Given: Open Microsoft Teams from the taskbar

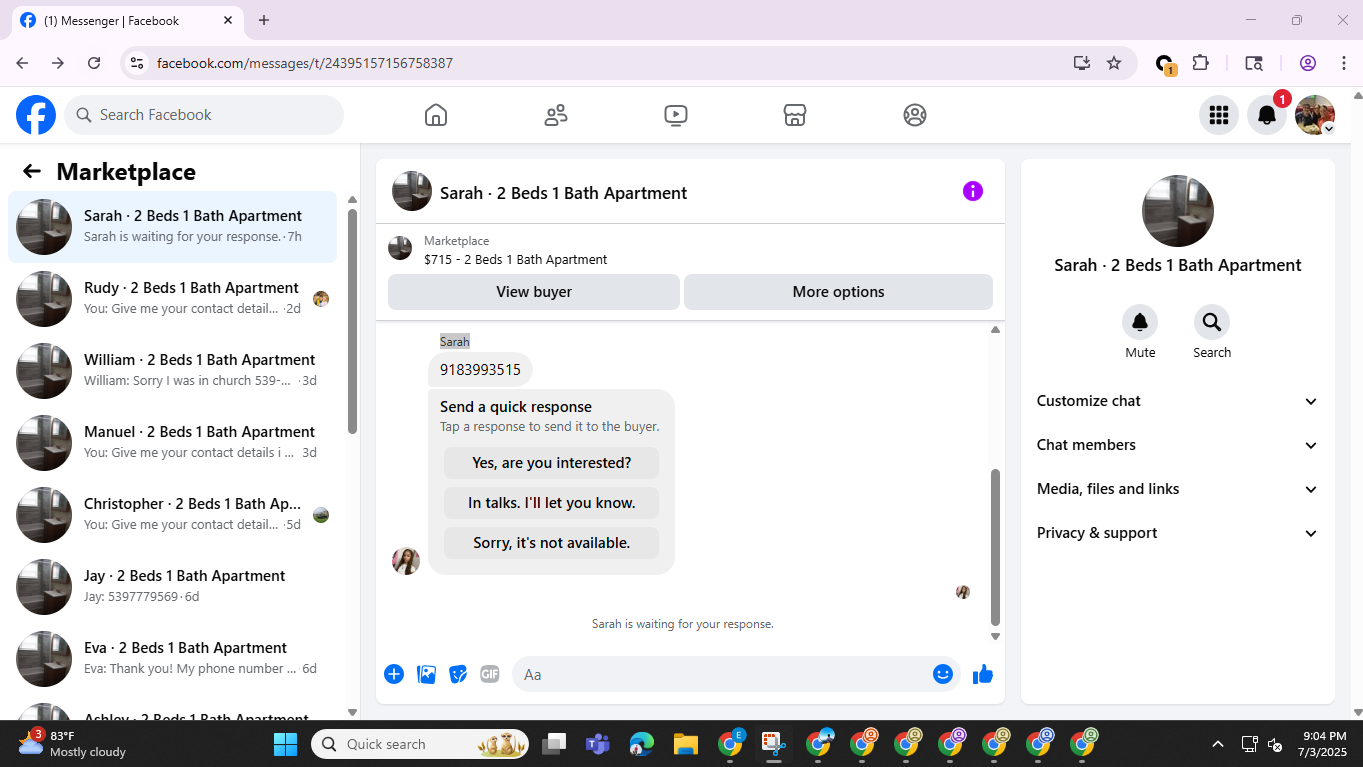Looking at the screenshot, I should 598,744.
